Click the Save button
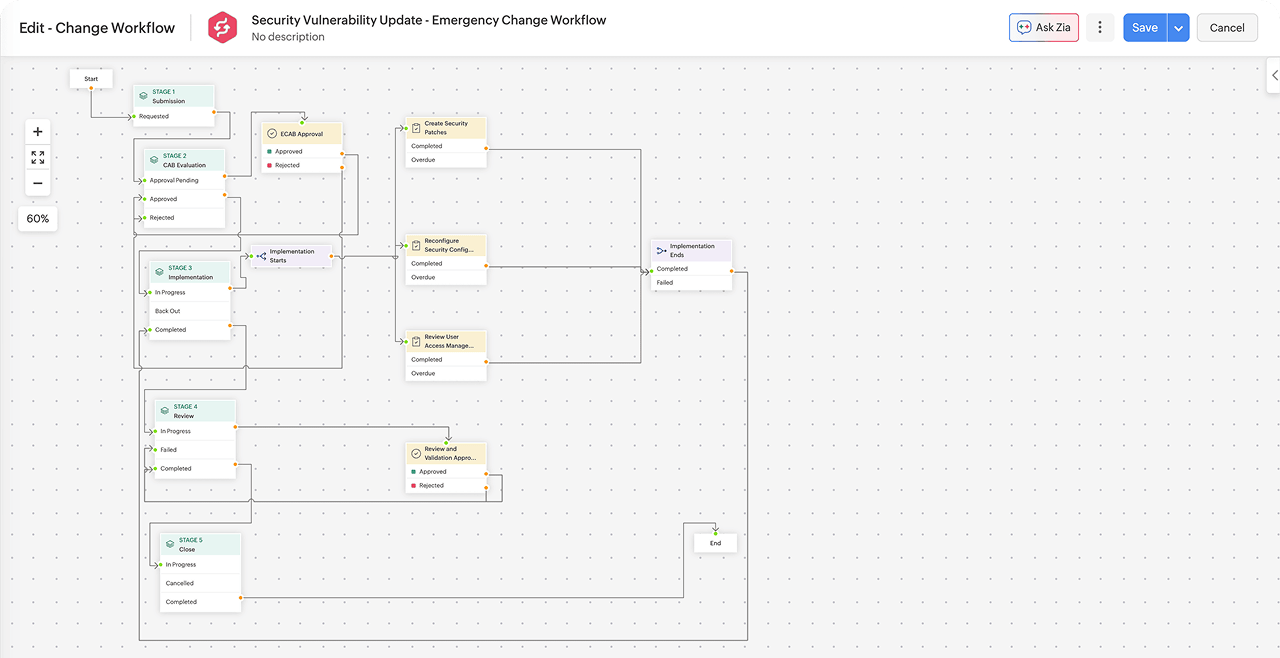 pos(1145,28)
